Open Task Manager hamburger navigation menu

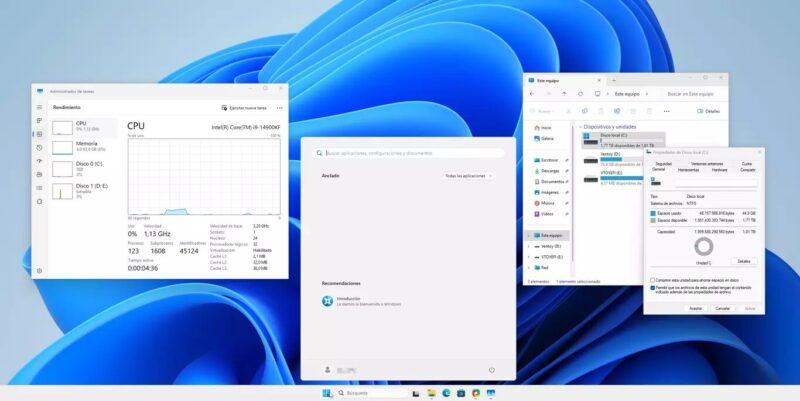39,108
